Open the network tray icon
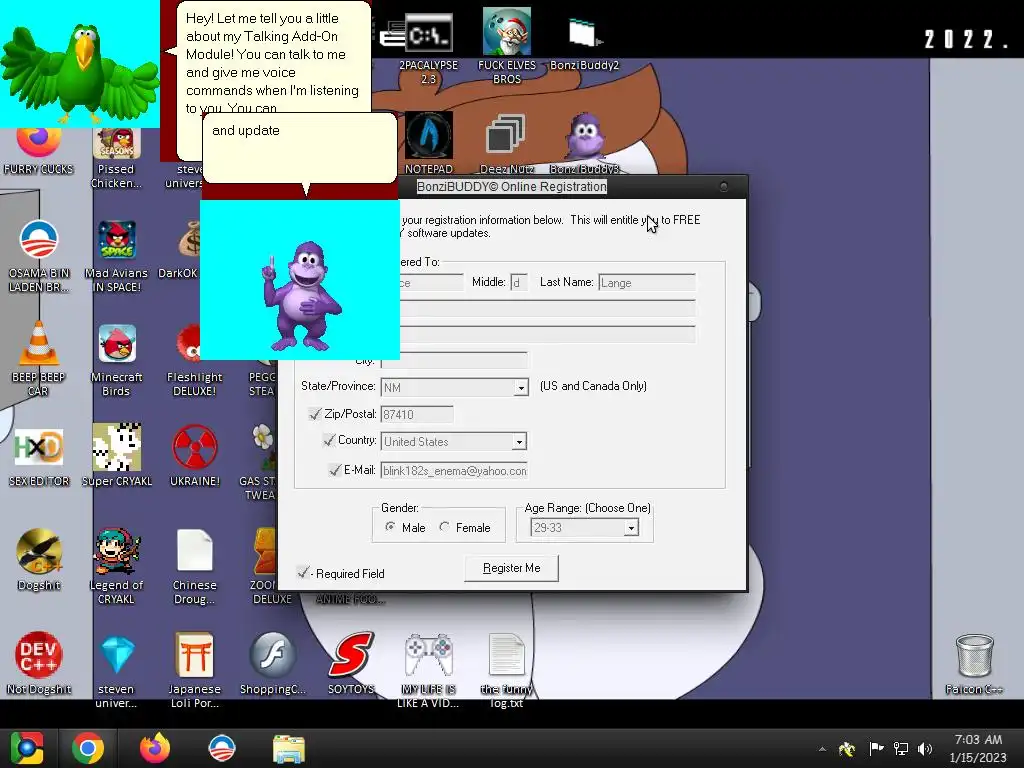Image resolution: width=1024 pixels, height=768 pixels. click(x=901, y=749)
